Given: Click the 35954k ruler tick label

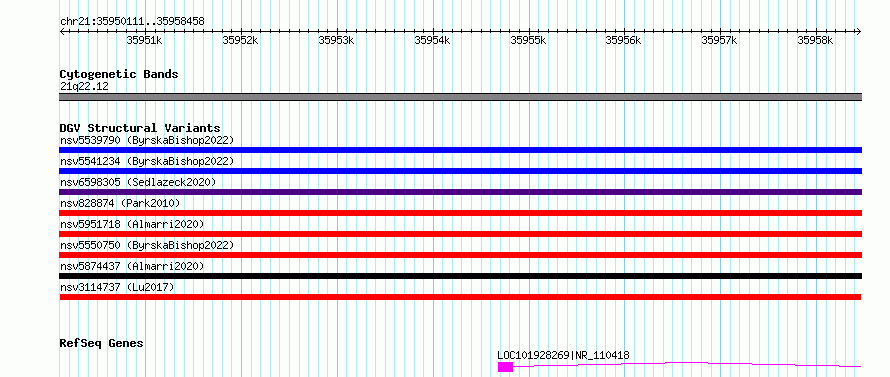Looking at the screenshot, I should point(433,40).
